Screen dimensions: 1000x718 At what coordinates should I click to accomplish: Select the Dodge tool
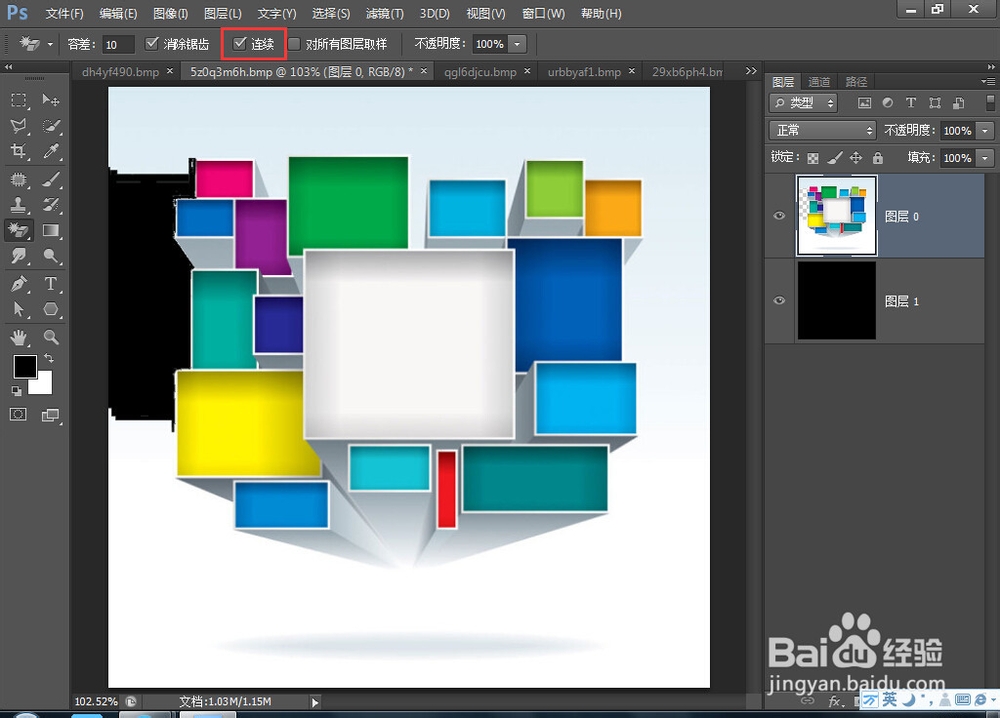(x=51, y=256)
